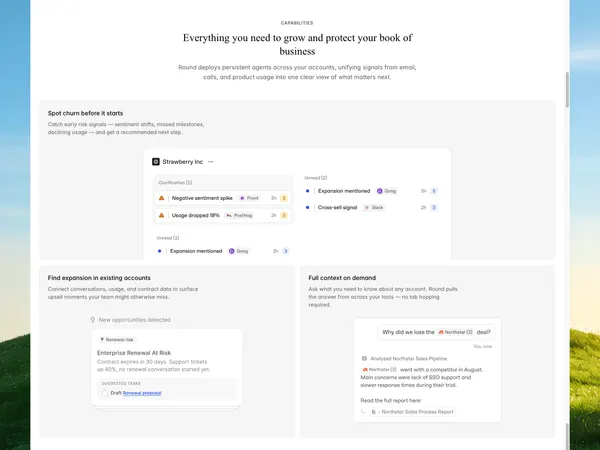Screen dimensions: 600x450
Task: Click warning triangle on Negative sentiment spike
Action: coord(161,198)
